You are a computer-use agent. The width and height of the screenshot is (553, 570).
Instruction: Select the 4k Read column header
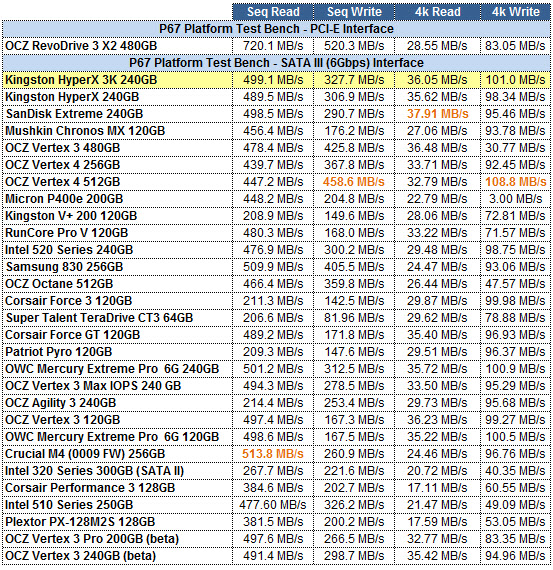pos(437,12)
